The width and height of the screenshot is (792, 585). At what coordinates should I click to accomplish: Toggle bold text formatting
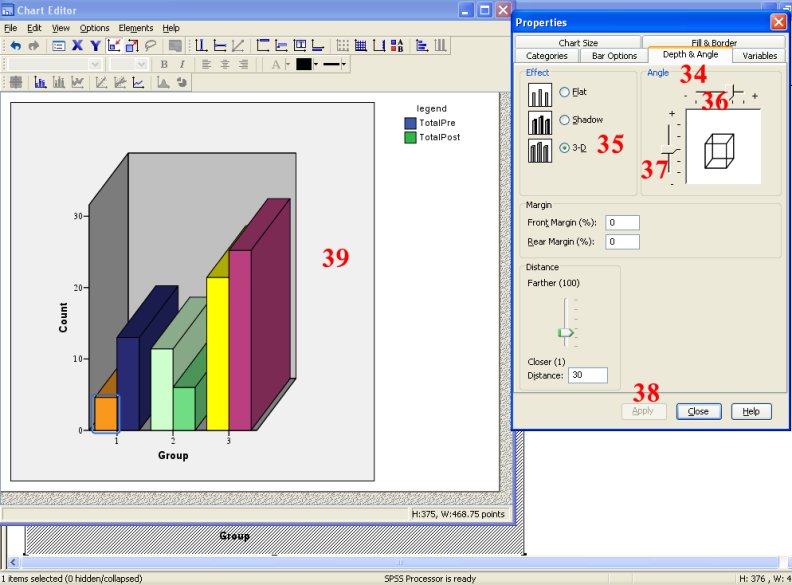coord(164,64)
